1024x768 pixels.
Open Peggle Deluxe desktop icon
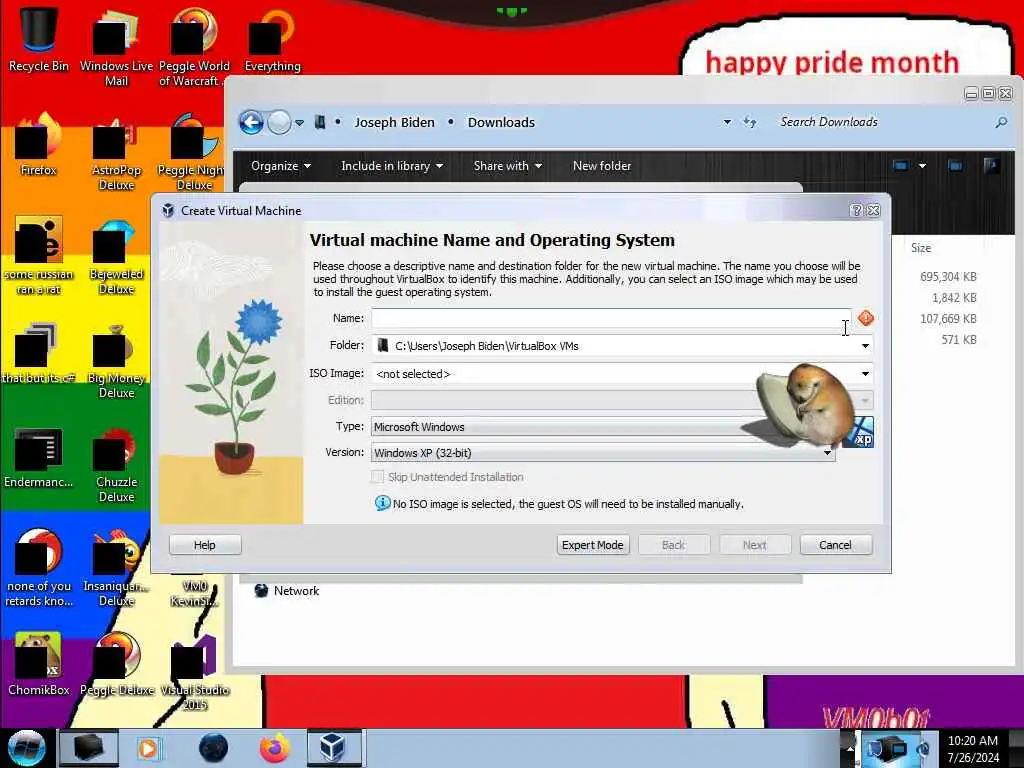point(116,664)
